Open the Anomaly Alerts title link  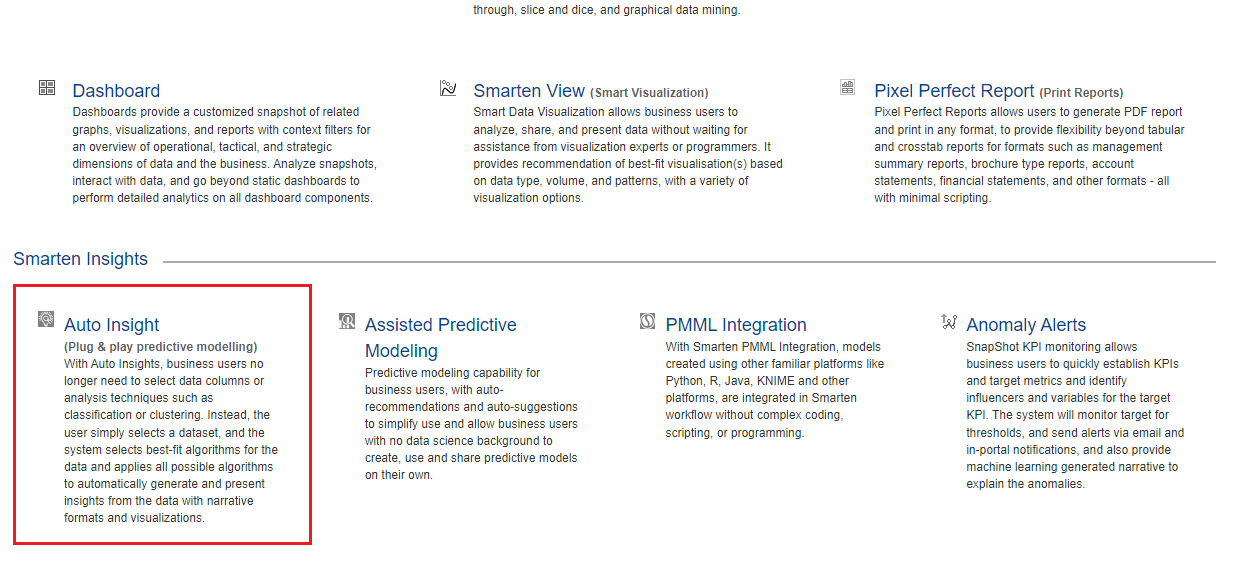[1026, 325]
